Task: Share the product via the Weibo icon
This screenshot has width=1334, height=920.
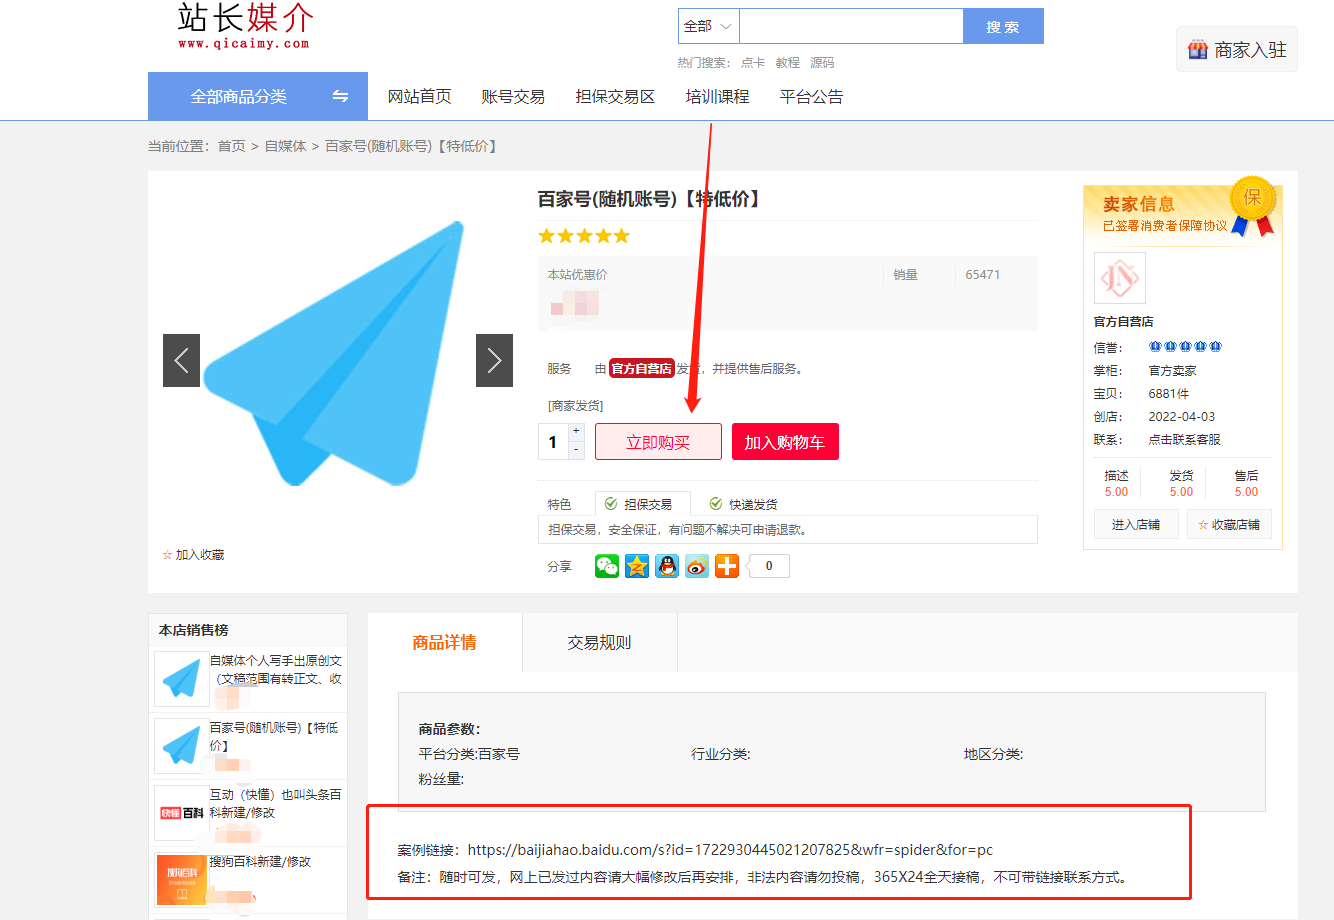Action: tap(697, 566)
